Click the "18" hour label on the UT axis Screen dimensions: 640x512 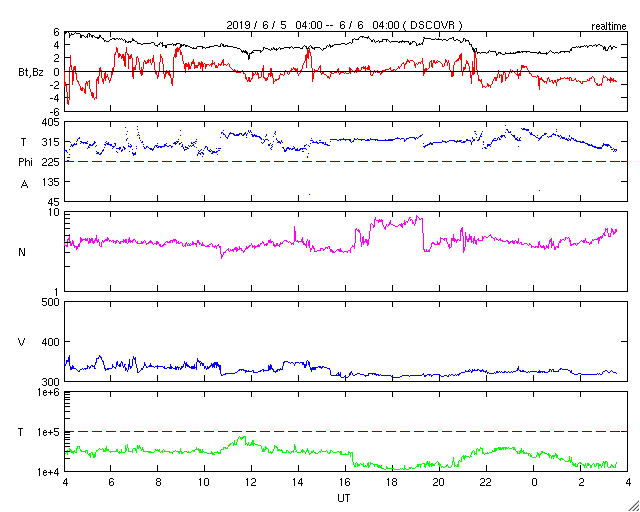(392, 482)
